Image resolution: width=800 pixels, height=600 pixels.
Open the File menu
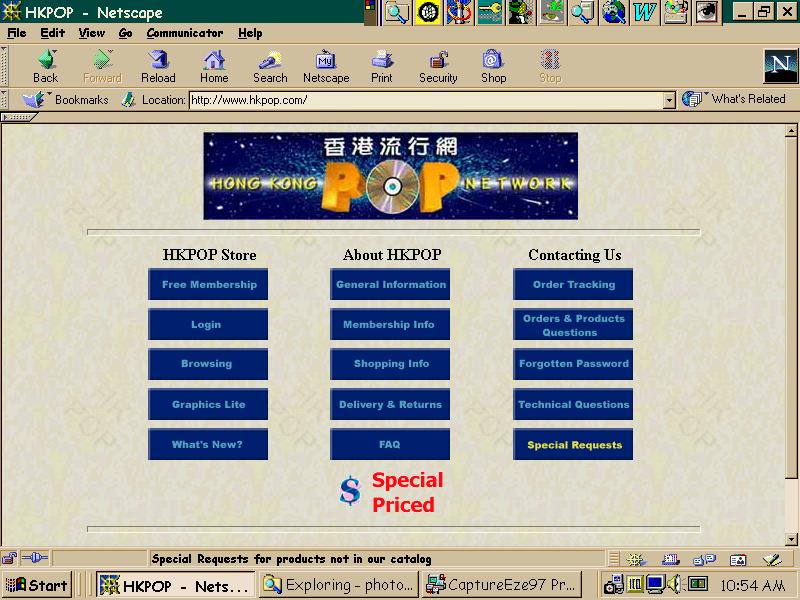(17, 33)
